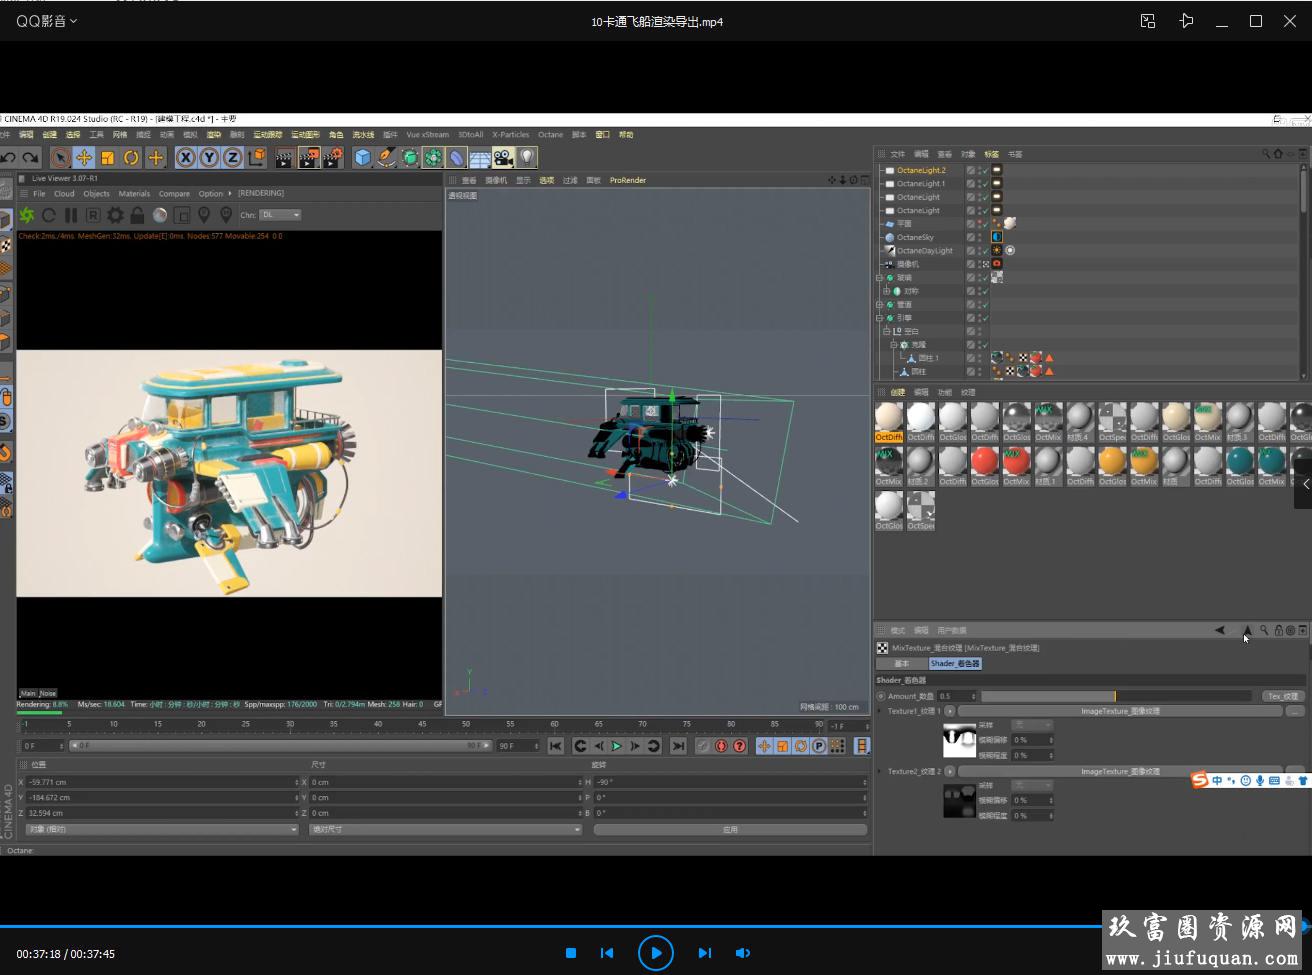The image size is (1312, 975).
Task: Click the Texture1 ImageTexture_图像纹理 button
Action: [x=1120, y=711]
